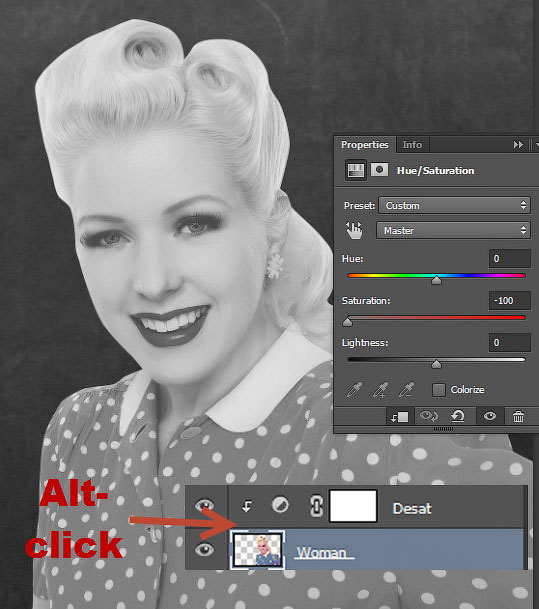The height and width of the screenshot is (609, 539).
Task: Select the Subtract from Sample eyedropper
Action: pyautogui.click(x=407, y=390)
